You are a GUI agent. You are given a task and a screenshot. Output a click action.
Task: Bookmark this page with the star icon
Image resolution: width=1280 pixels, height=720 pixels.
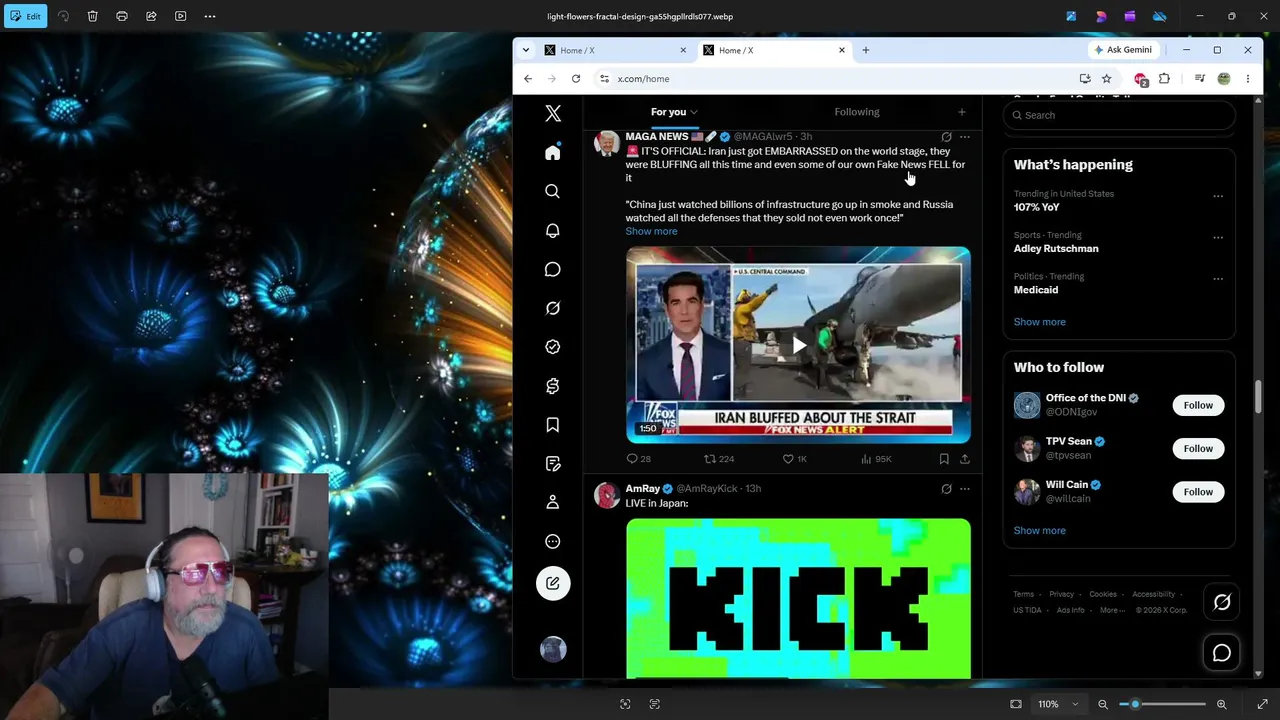[1107, 79]
